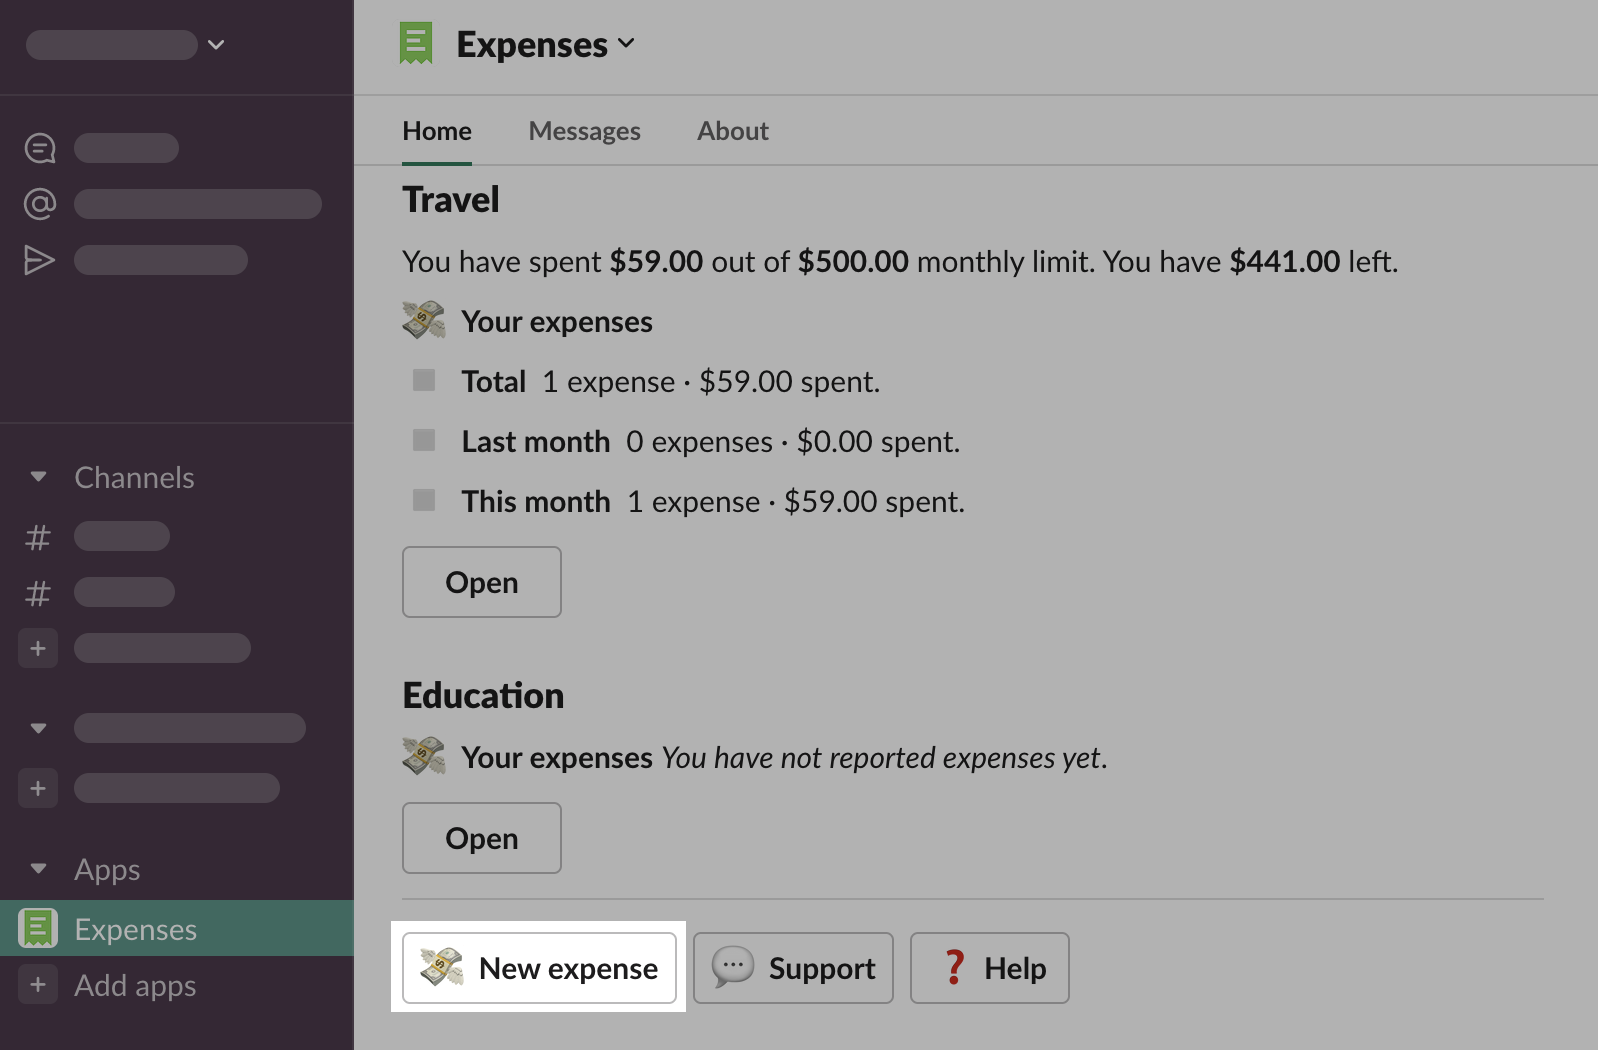Open the Travel expenses
The width and height of the screenshot is (1598, 1050).
[481, 582]
